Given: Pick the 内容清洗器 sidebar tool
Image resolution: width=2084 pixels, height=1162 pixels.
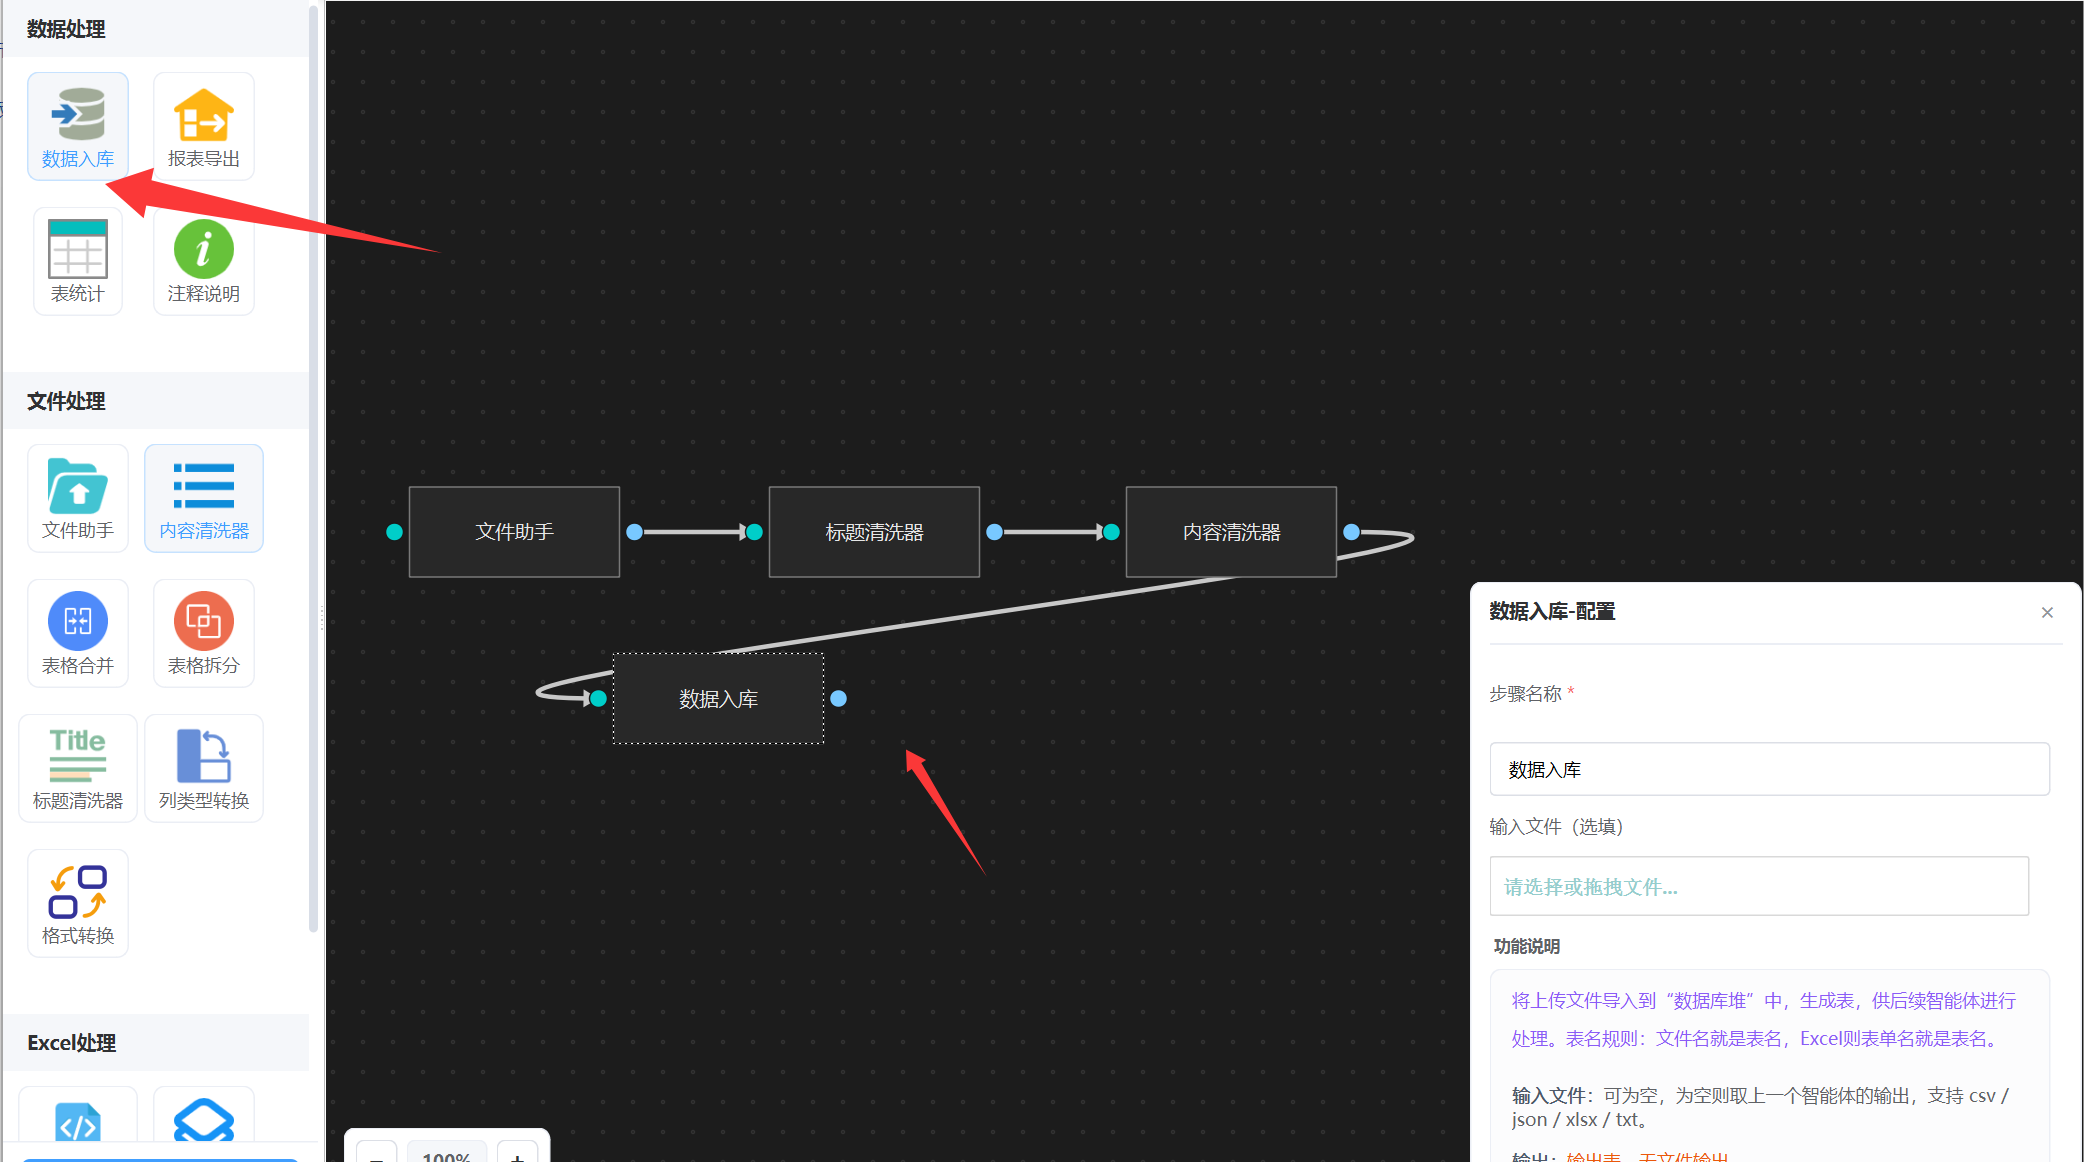Looking at the screenshot, I should point(204,498).
